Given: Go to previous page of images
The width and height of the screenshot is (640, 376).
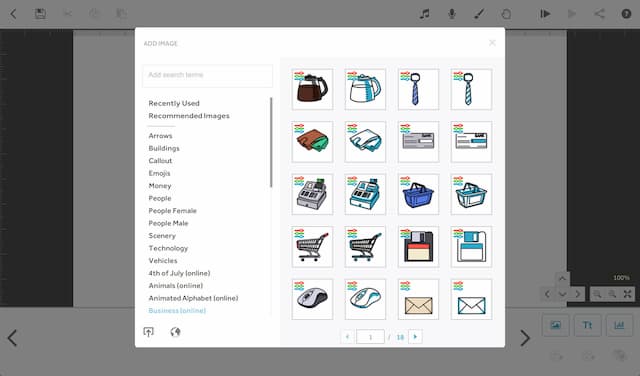Looking at the screenshot, I should pos(347,337).
